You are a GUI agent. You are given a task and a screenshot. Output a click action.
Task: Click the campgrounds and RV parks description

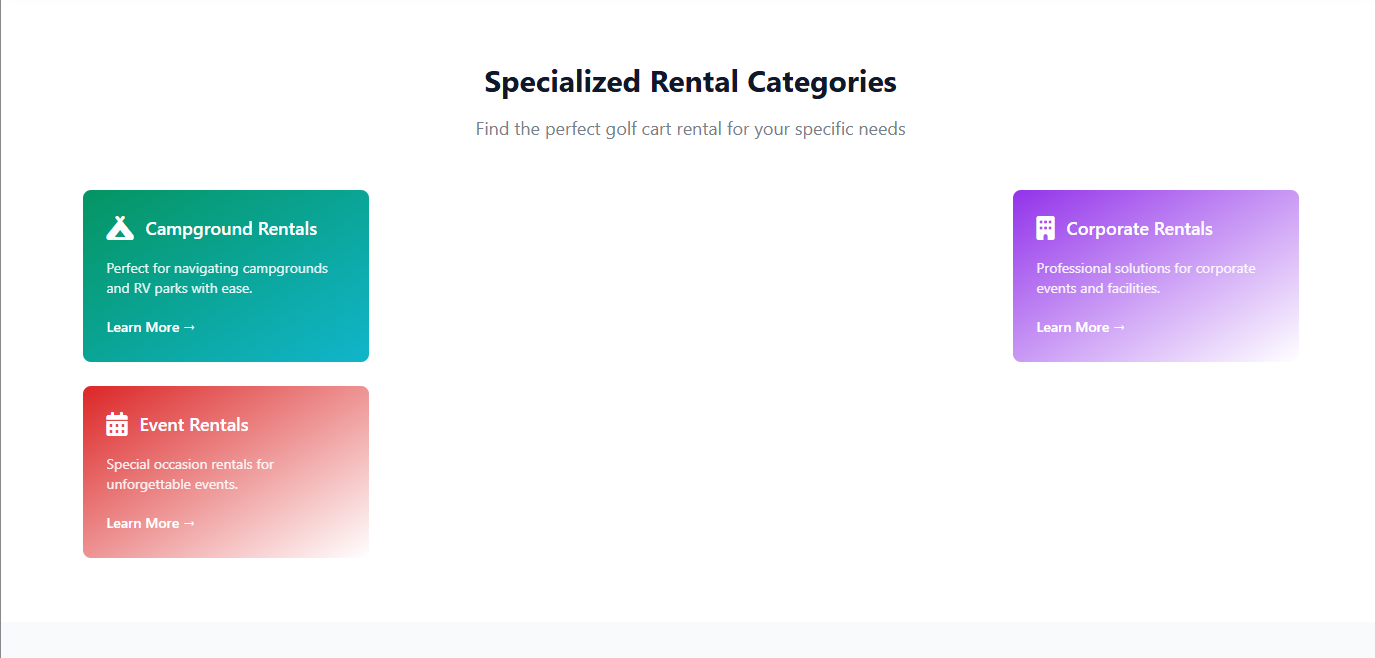pyautogui.click(x=217, y=278)
